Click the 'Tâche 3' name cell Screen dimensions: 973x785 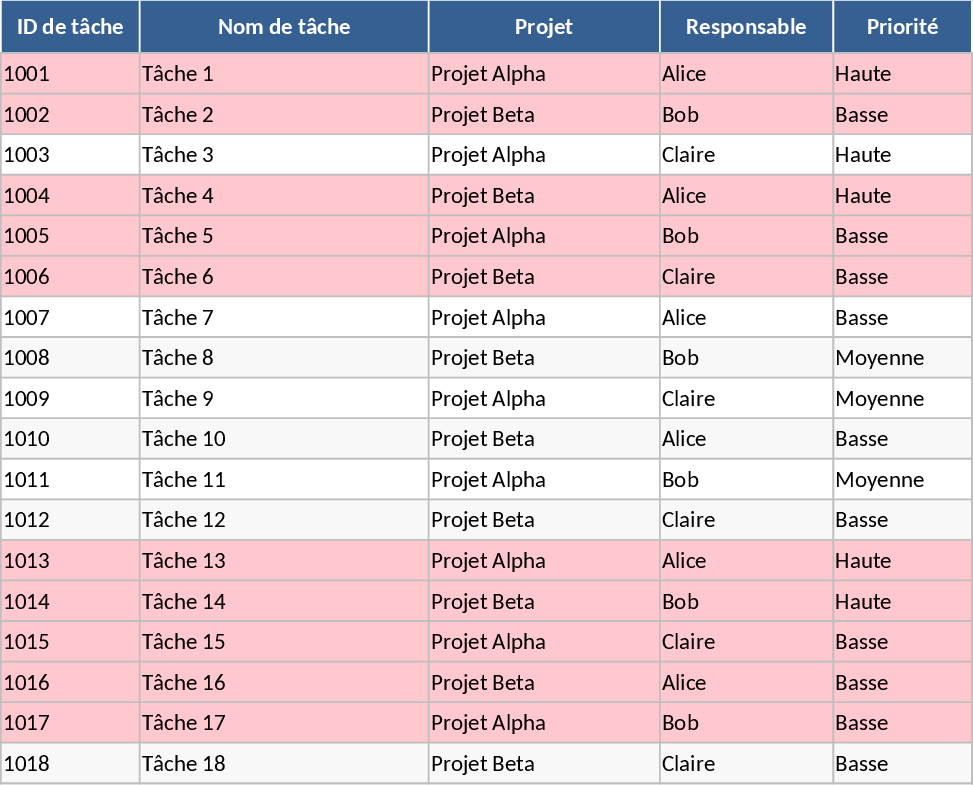(x=284, y=155)
